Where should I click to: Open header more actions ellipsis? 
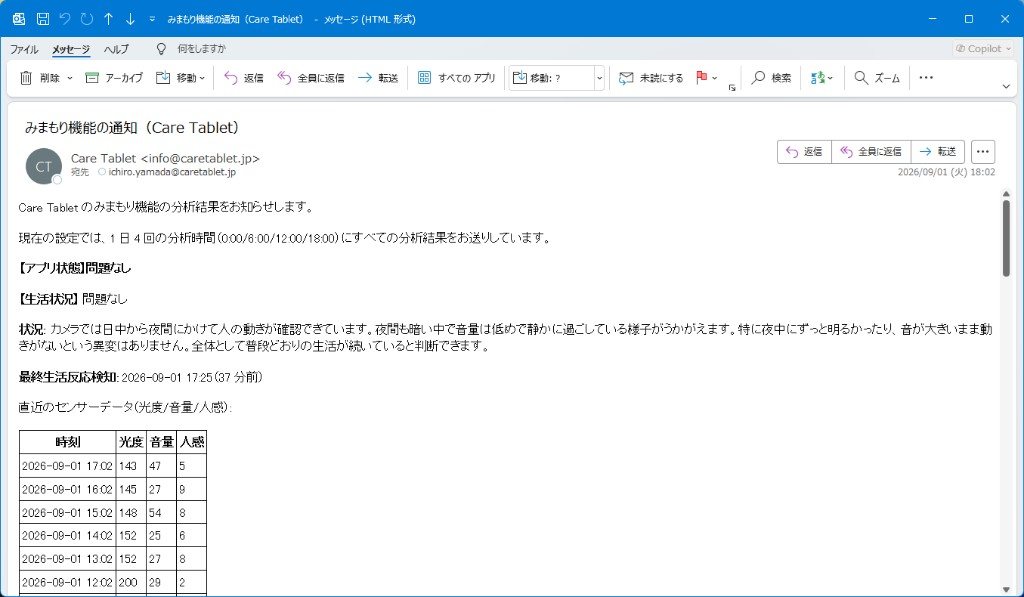(x=983, y=152)
